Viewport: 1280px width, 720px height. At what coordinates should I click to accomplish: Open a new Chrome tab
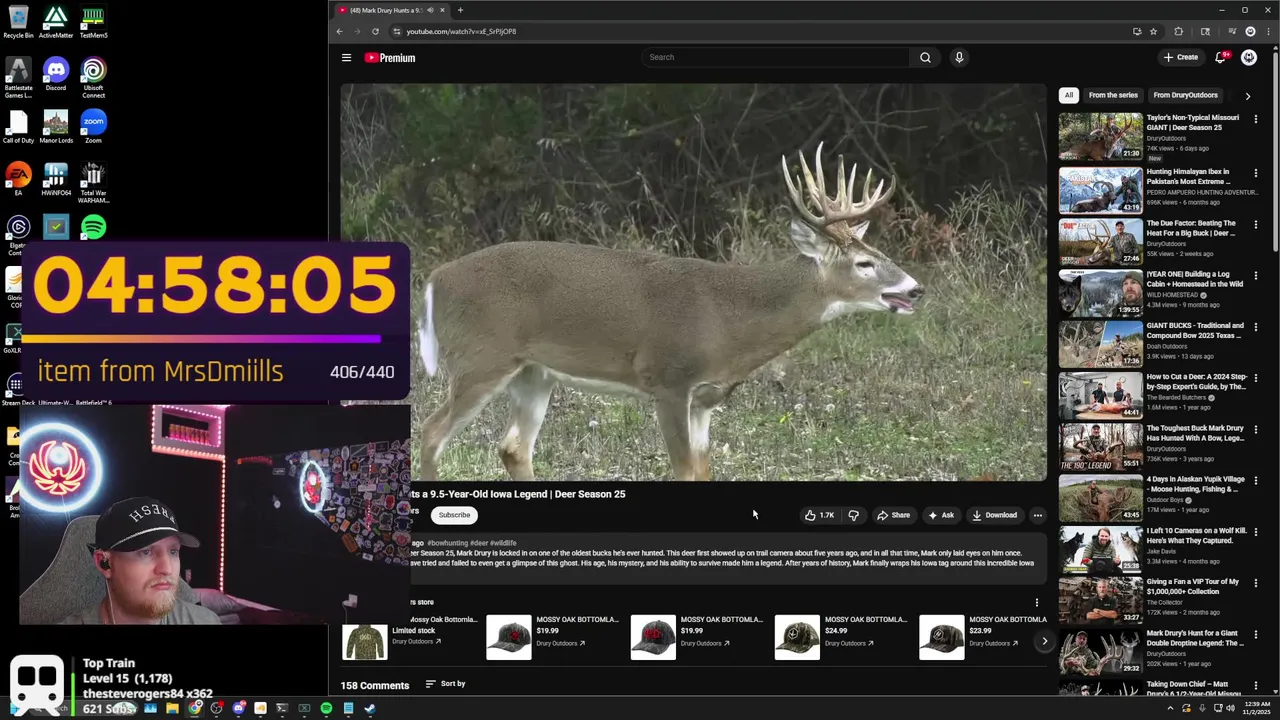coord(460,10)
